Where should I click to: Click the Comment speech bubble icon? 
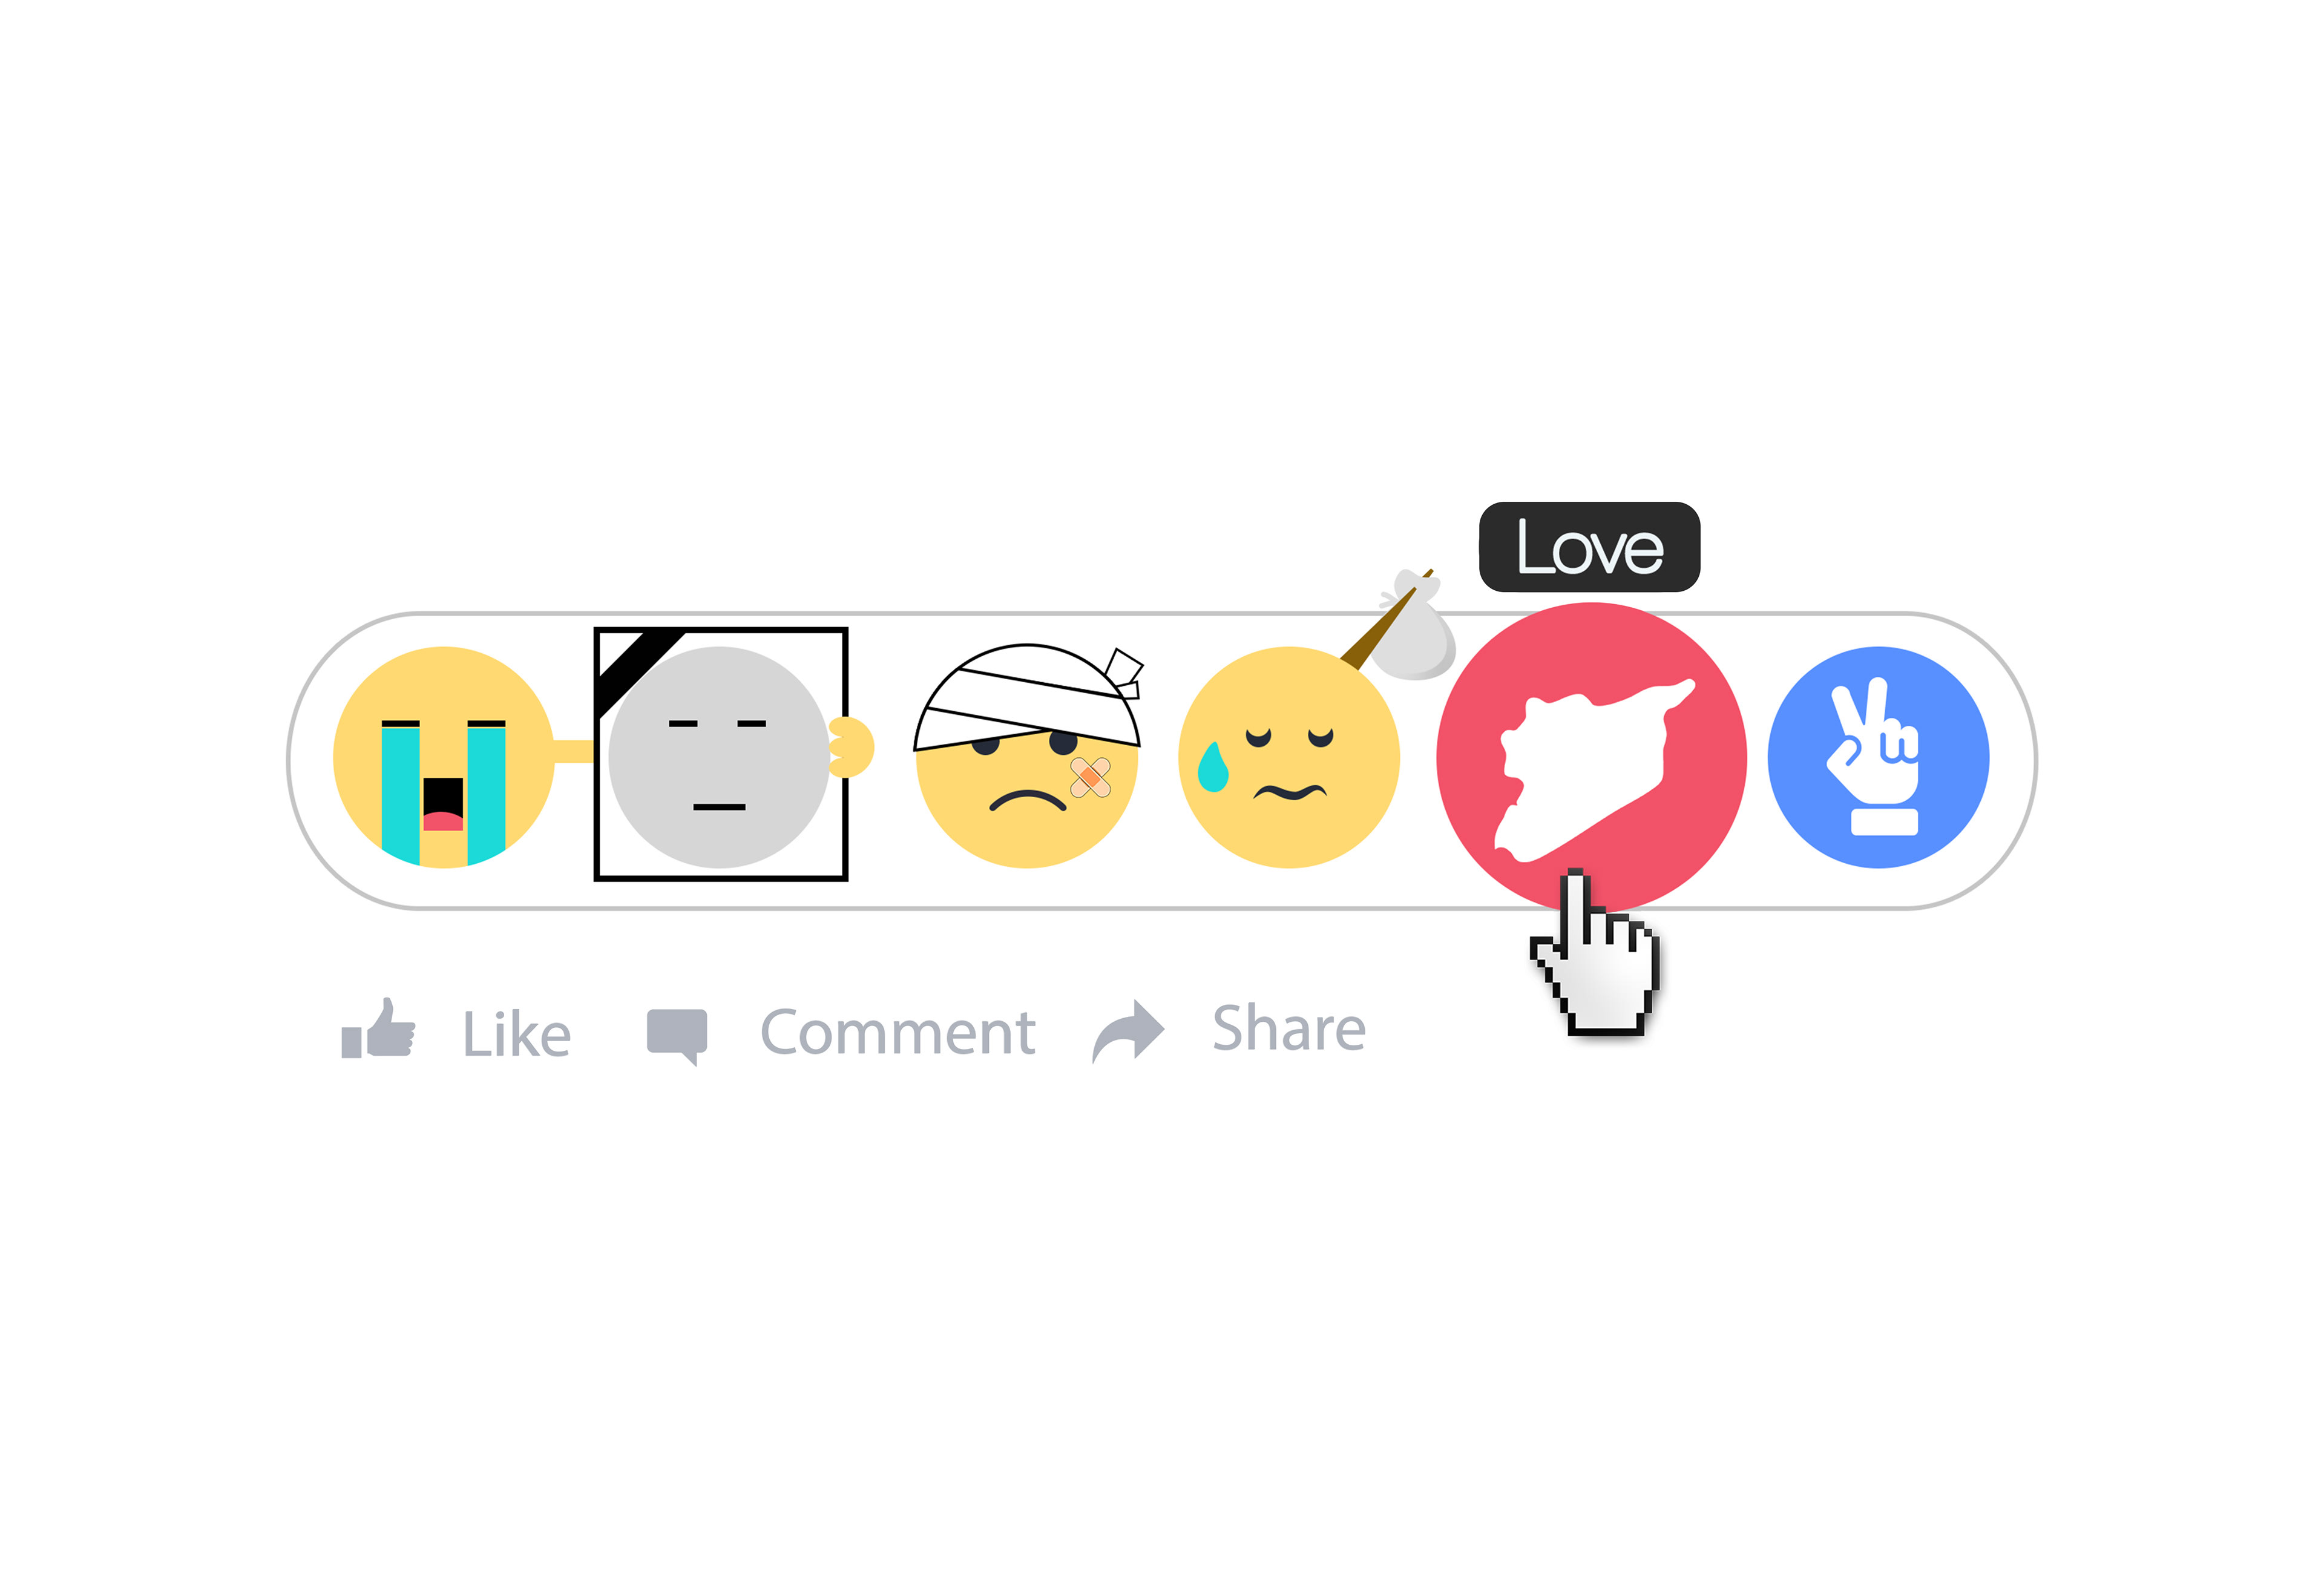coord(677,1036)
